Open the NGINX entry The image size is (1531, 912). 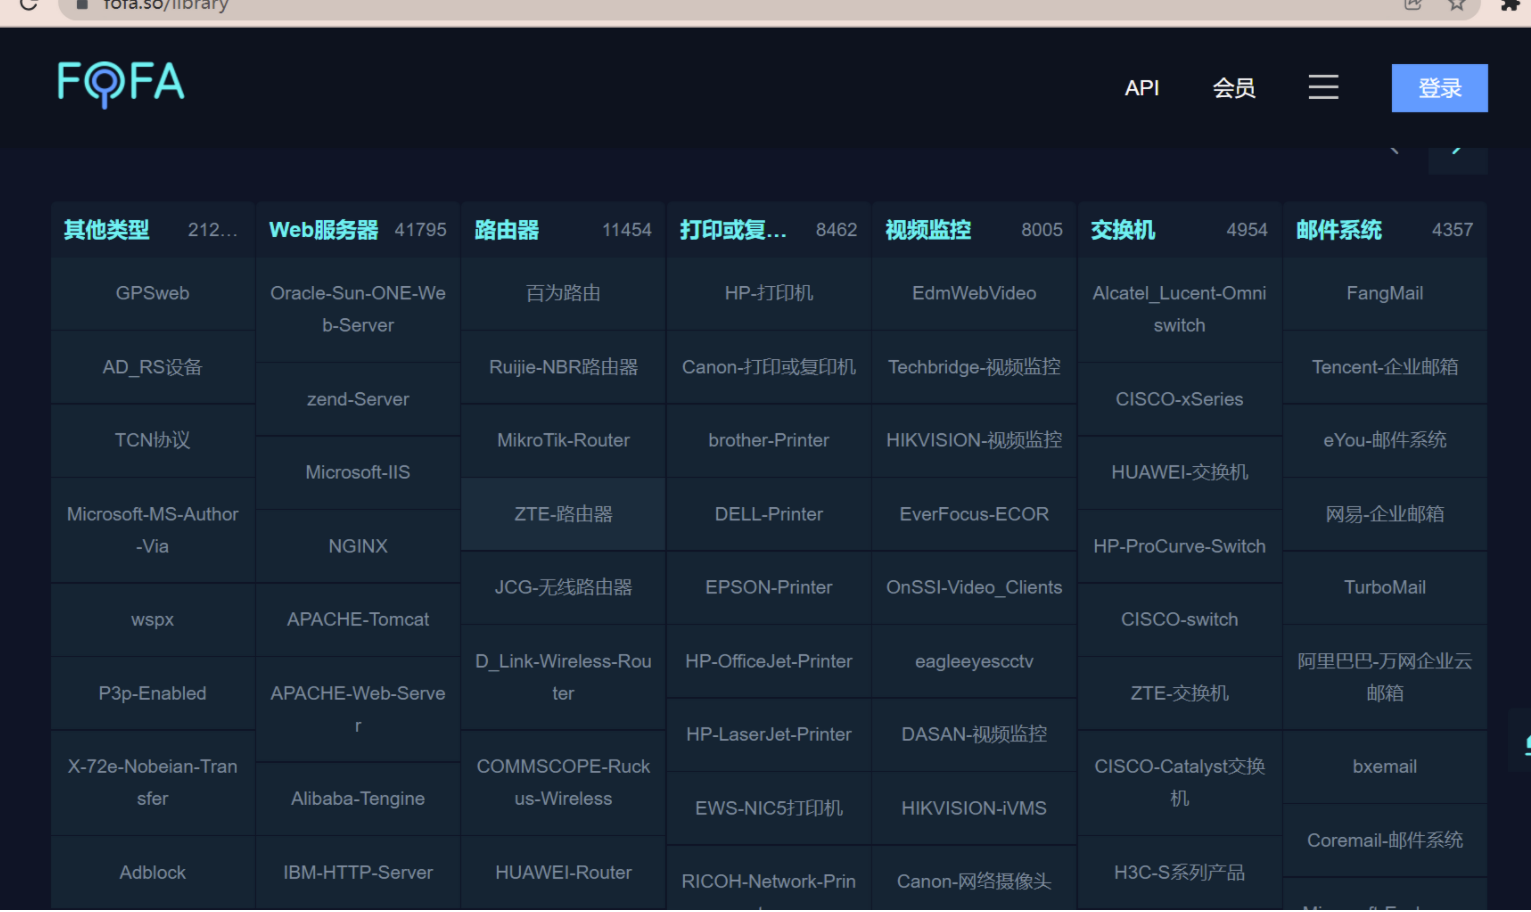click(x=358, y=547)
